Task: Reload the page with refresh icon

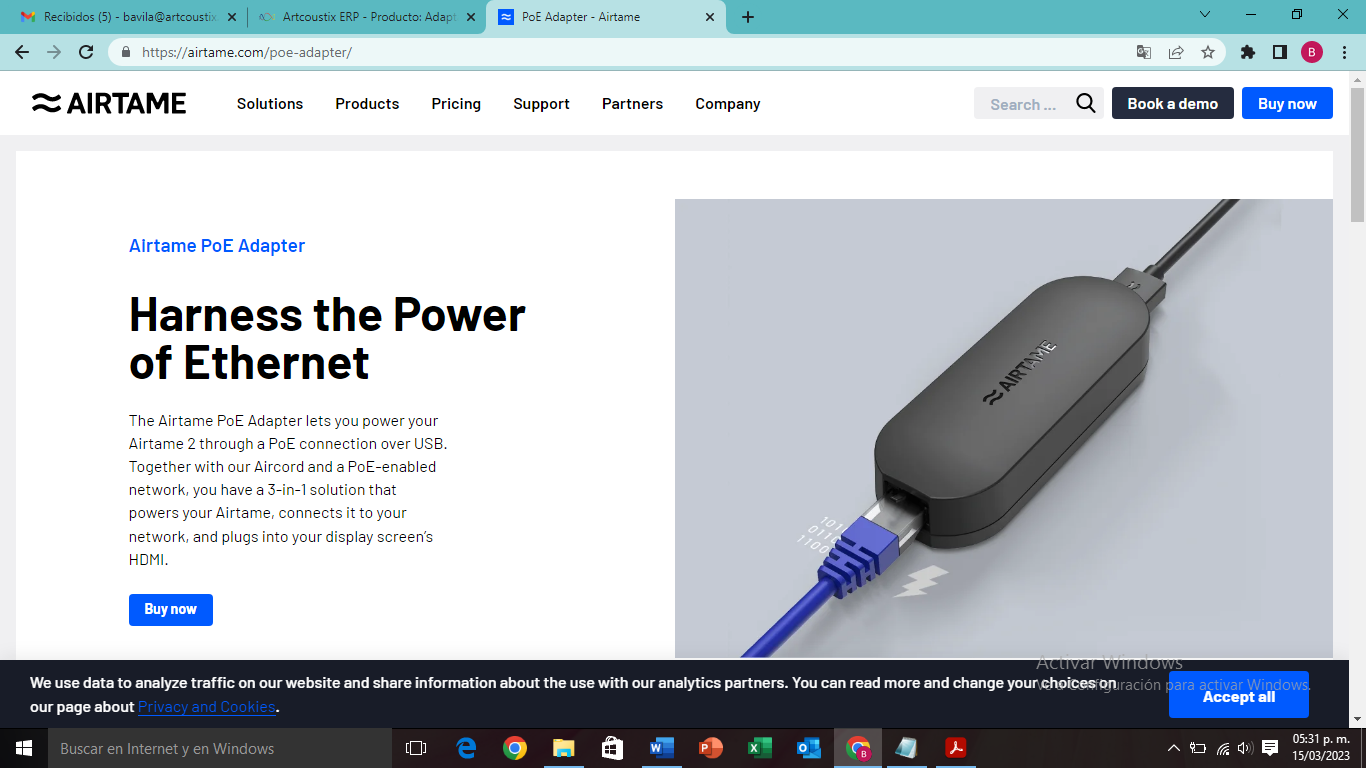Action: click(86, 52)
